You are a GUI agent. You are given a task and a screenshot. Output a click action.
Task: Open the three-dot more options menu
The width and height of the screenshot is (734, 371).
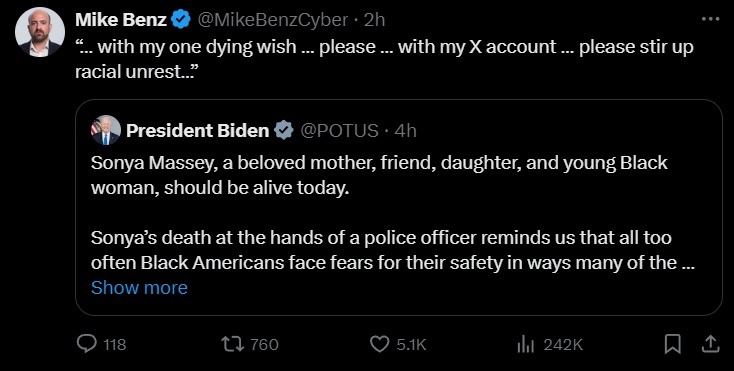pyautogui.click(x=711, y=19)
